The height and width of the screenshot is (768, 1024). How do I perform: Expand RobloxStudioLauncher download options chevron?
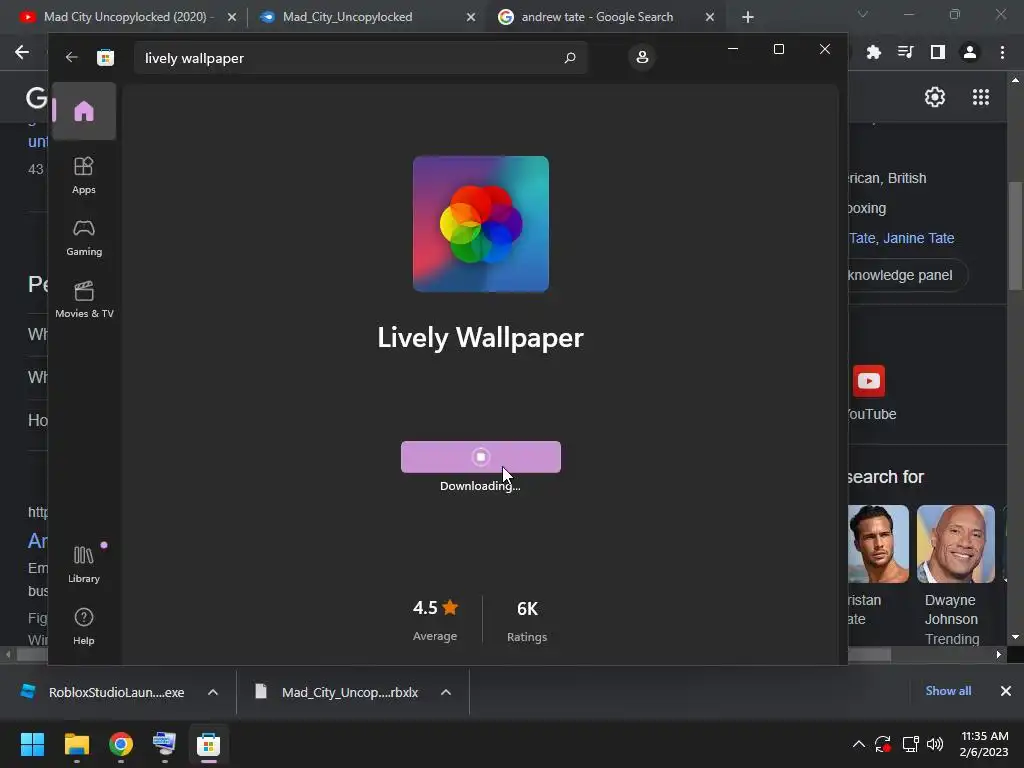click(x=213, y=692)
